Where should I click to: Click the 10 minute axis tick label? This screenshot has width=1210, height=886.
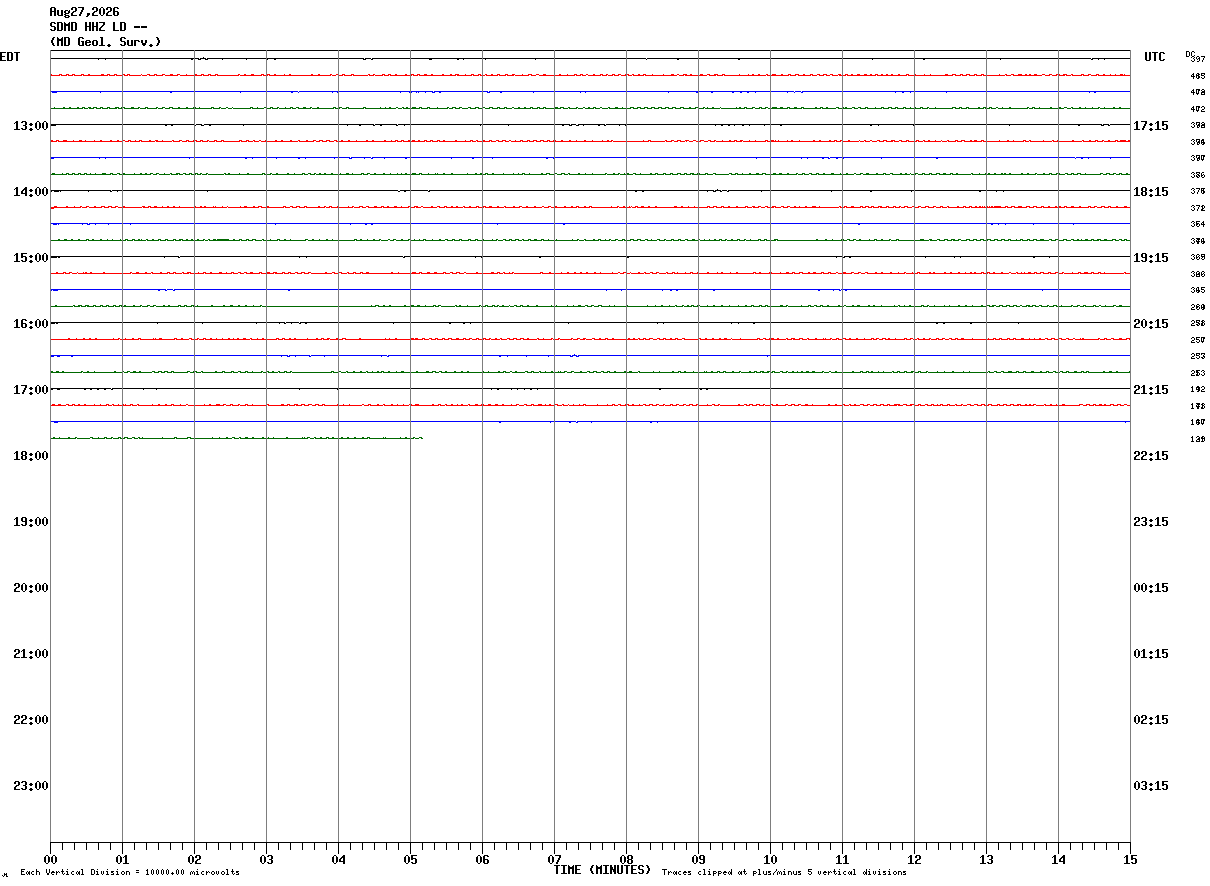point(770,859)
